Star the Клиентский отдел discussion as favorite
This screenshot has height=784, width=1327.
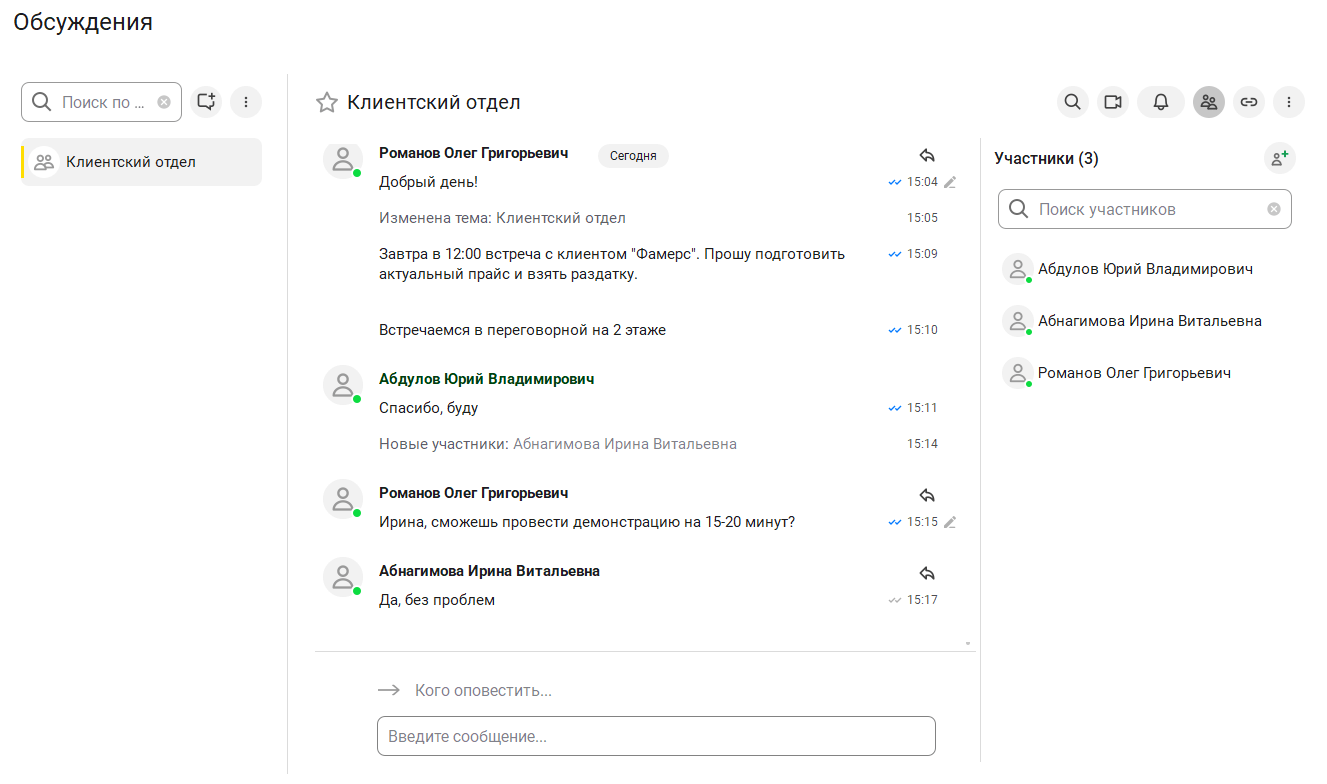point(326,102)
